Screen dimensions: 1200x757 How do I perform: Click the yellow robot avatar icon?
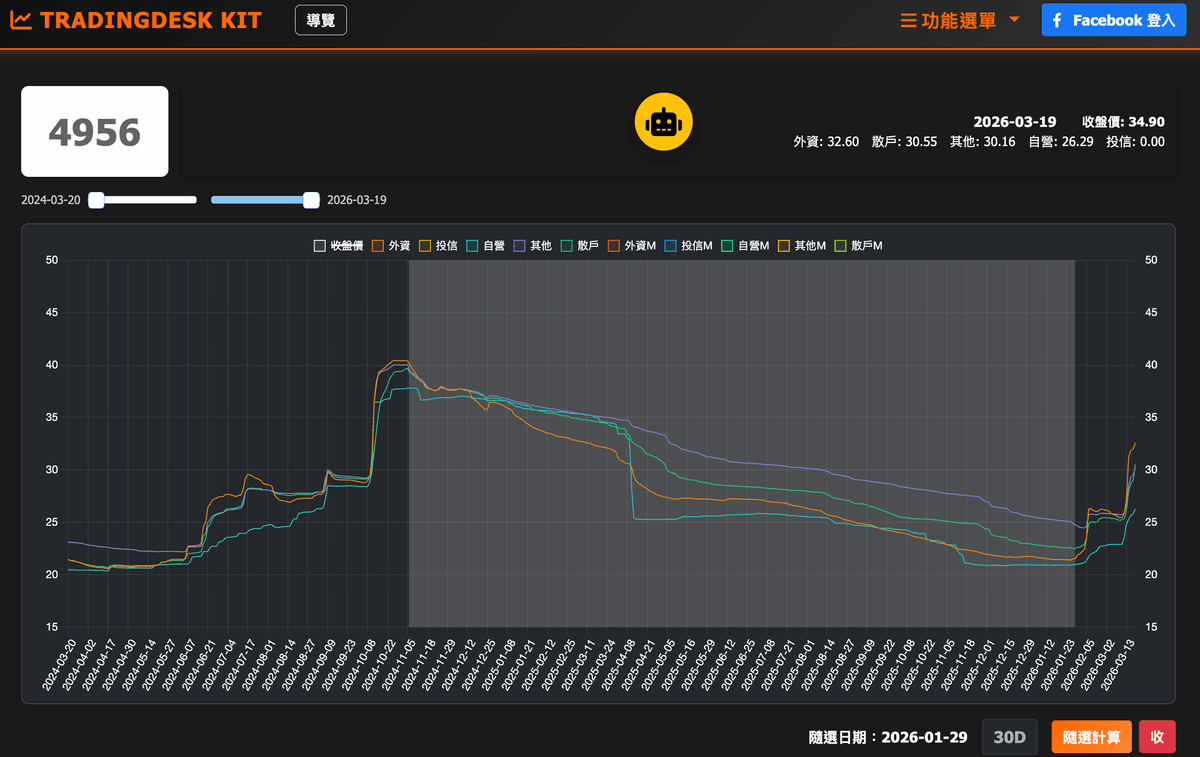[663, 122]
